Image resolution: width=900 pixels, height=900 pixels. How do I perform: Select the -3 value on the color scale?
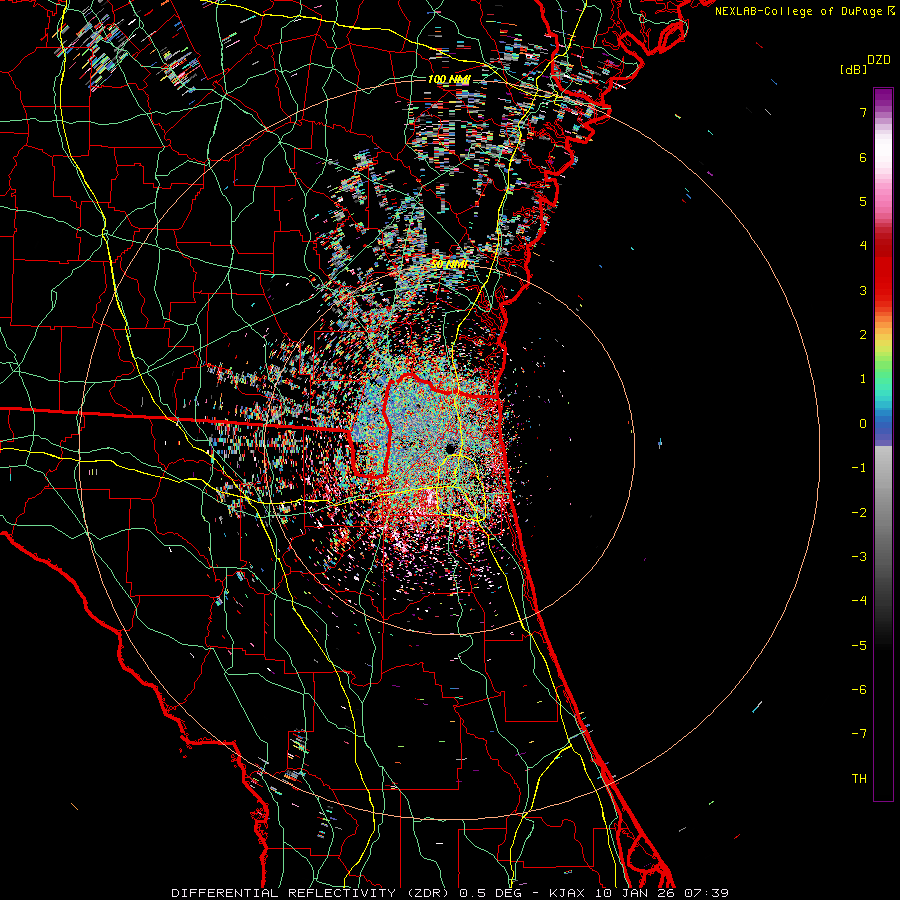tap(859, 557)
